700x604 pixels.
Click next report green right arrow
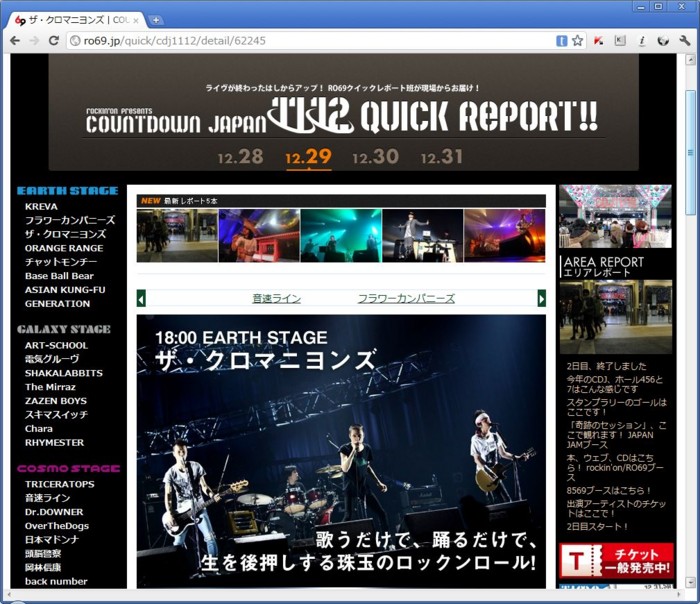pyautogui.click(x=542, y=298)
